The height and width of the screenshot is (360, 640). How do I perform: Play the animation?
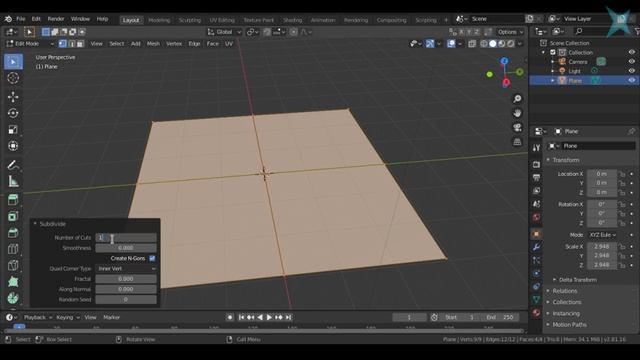(269, 317)
